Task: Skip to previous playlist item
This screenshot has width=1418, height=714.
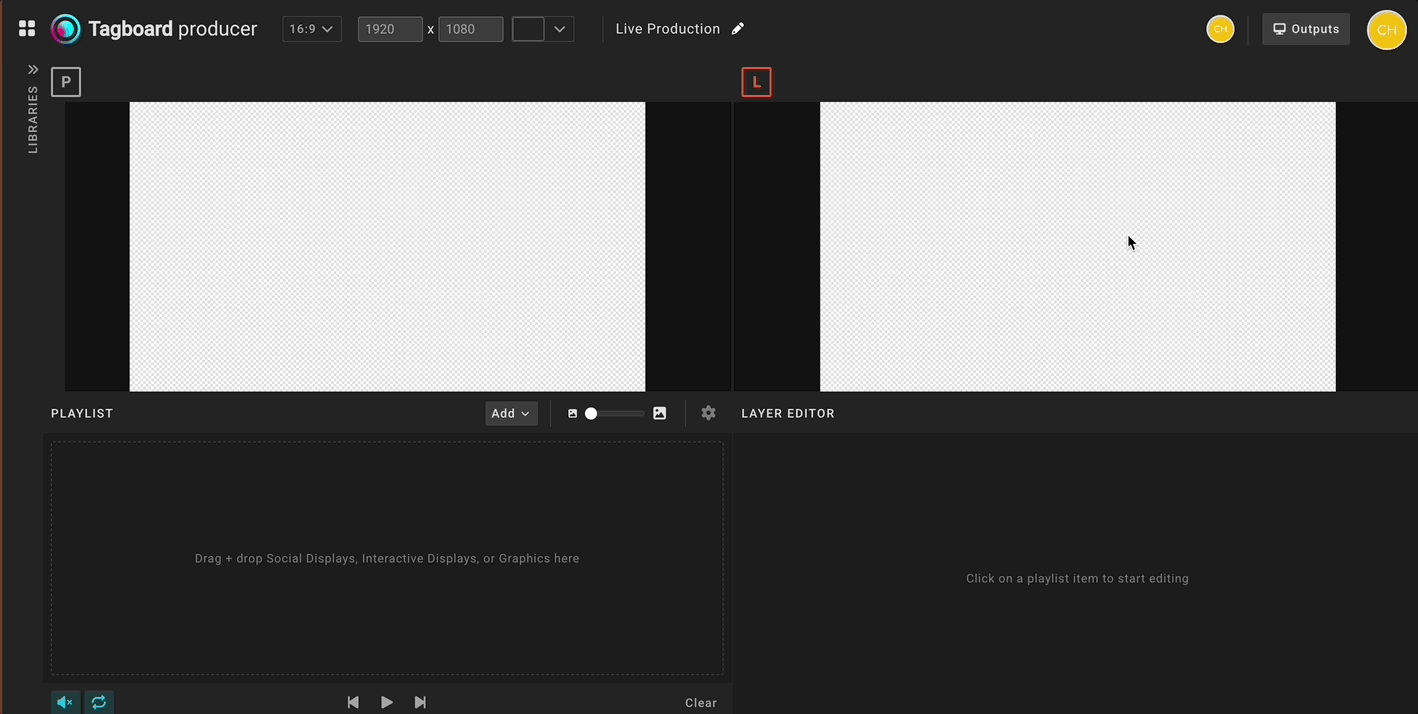Action: [x=353, y=702]
